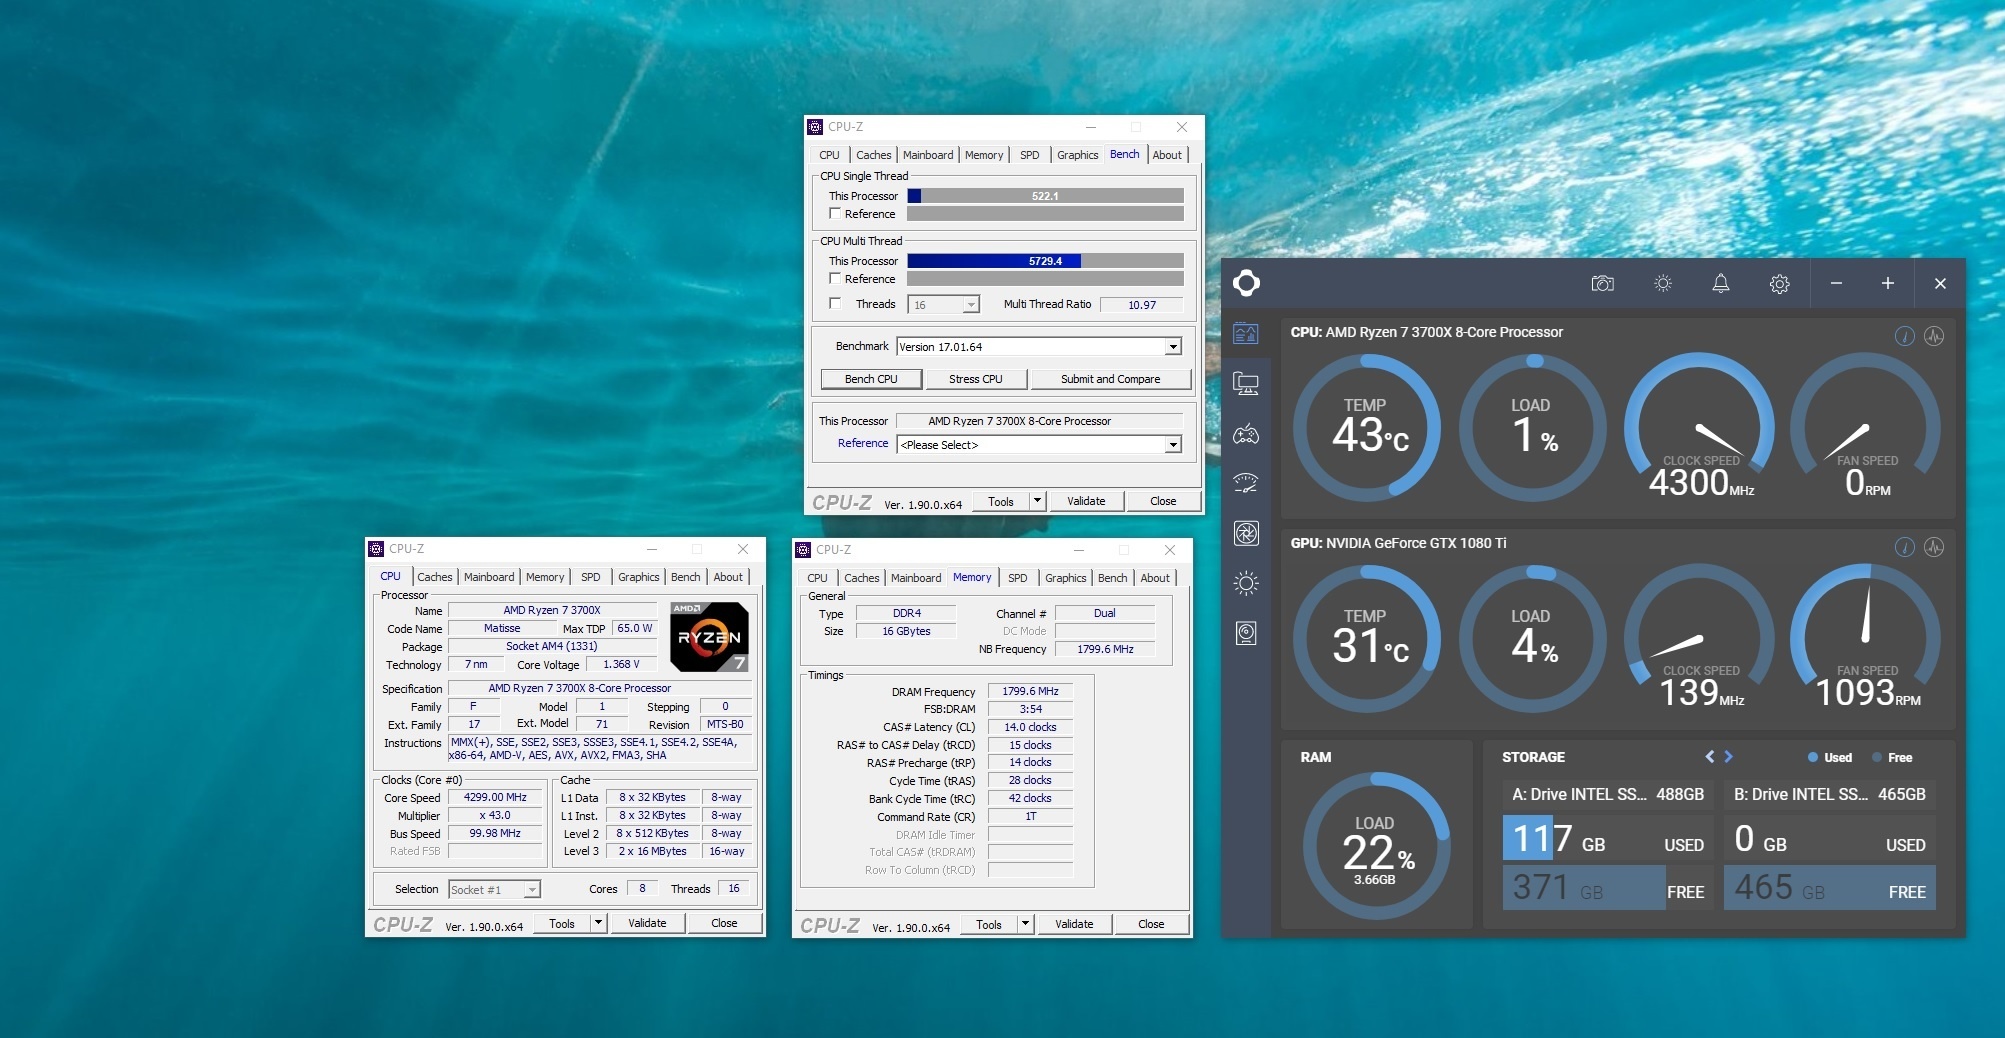Open Tools dropdown arrow in Bench window
The height and width of the screenshot is (1038, 2005).
point(1037,501)
